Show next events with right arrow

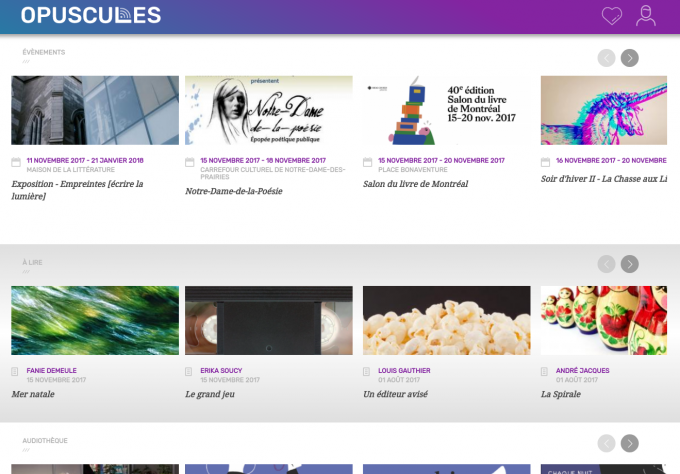630,58
